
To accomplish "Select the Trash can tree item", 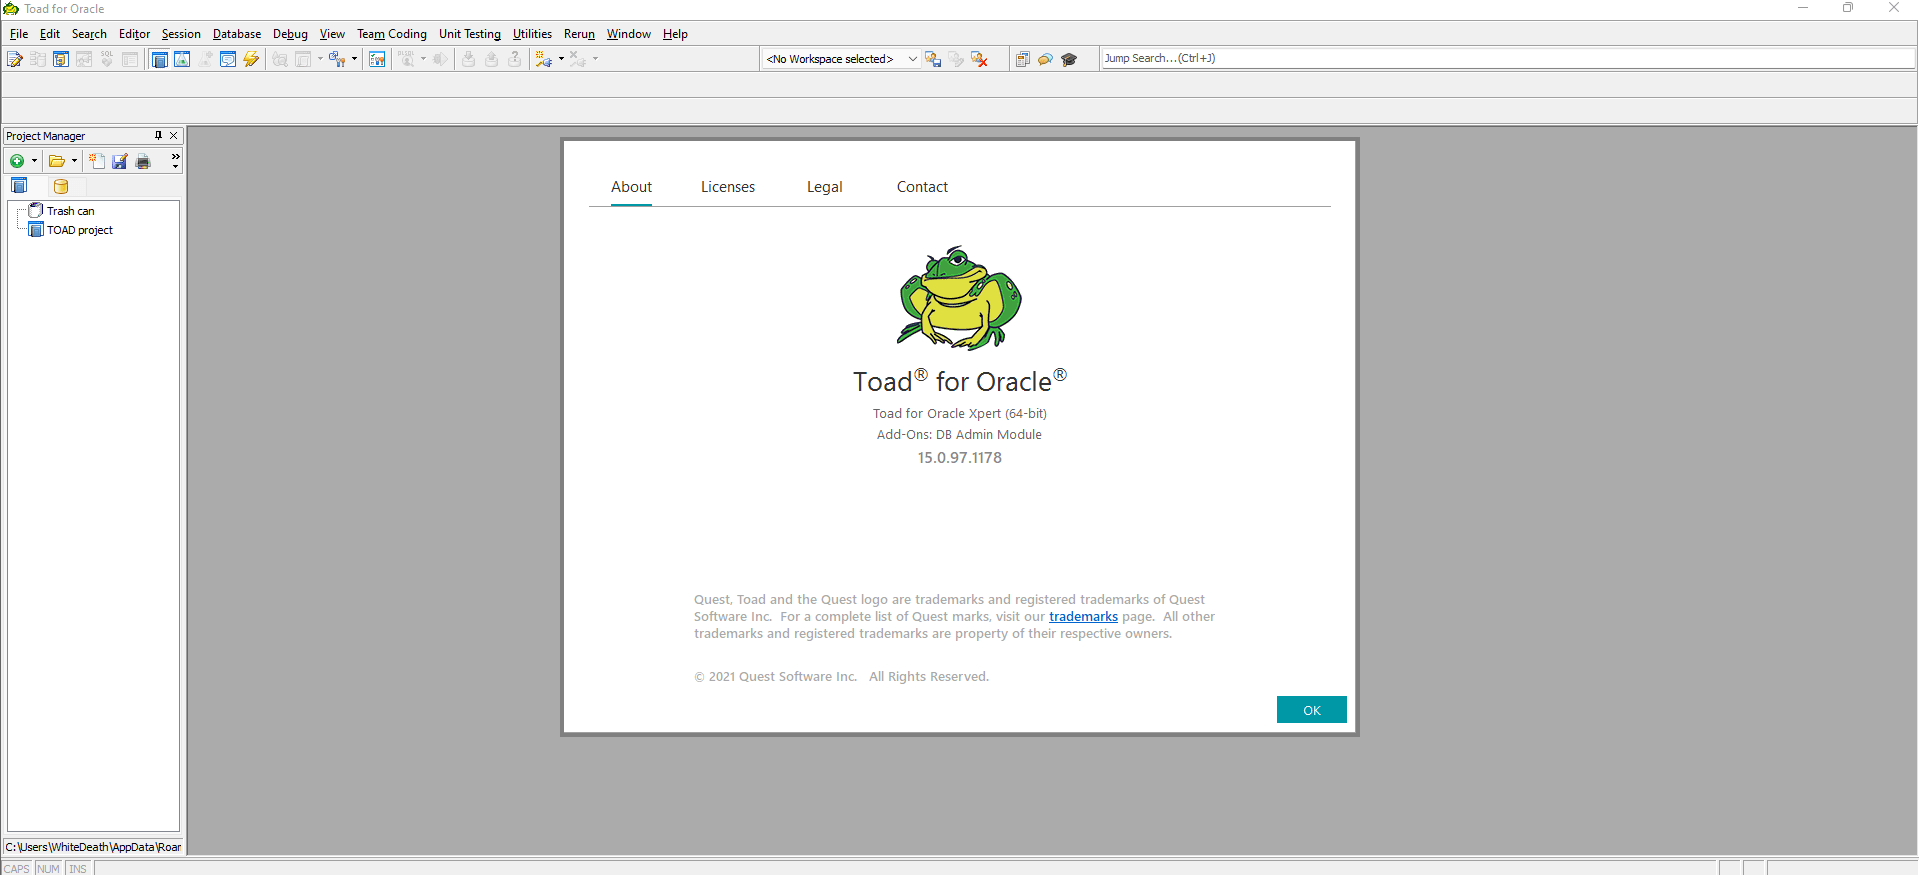I will pos(70,211).
